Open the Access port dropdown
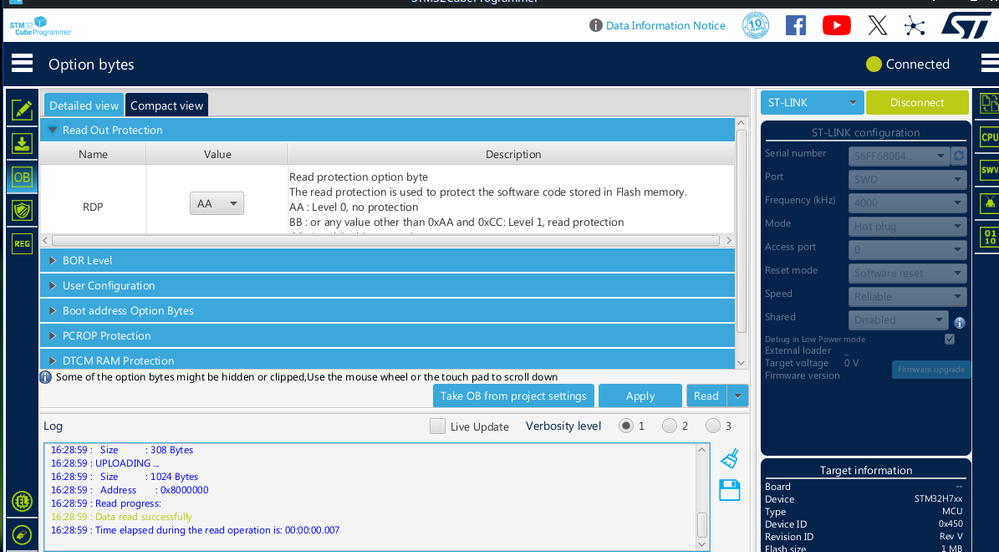The height and width of the screenshot is (552, 999). pos(908,249)
